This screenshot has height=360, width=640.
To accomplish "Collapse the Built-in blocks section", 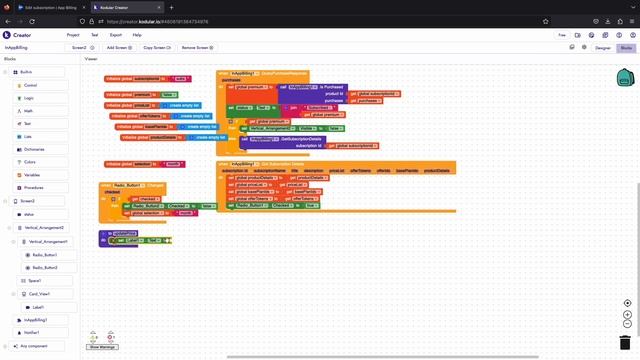I will 5,72.
